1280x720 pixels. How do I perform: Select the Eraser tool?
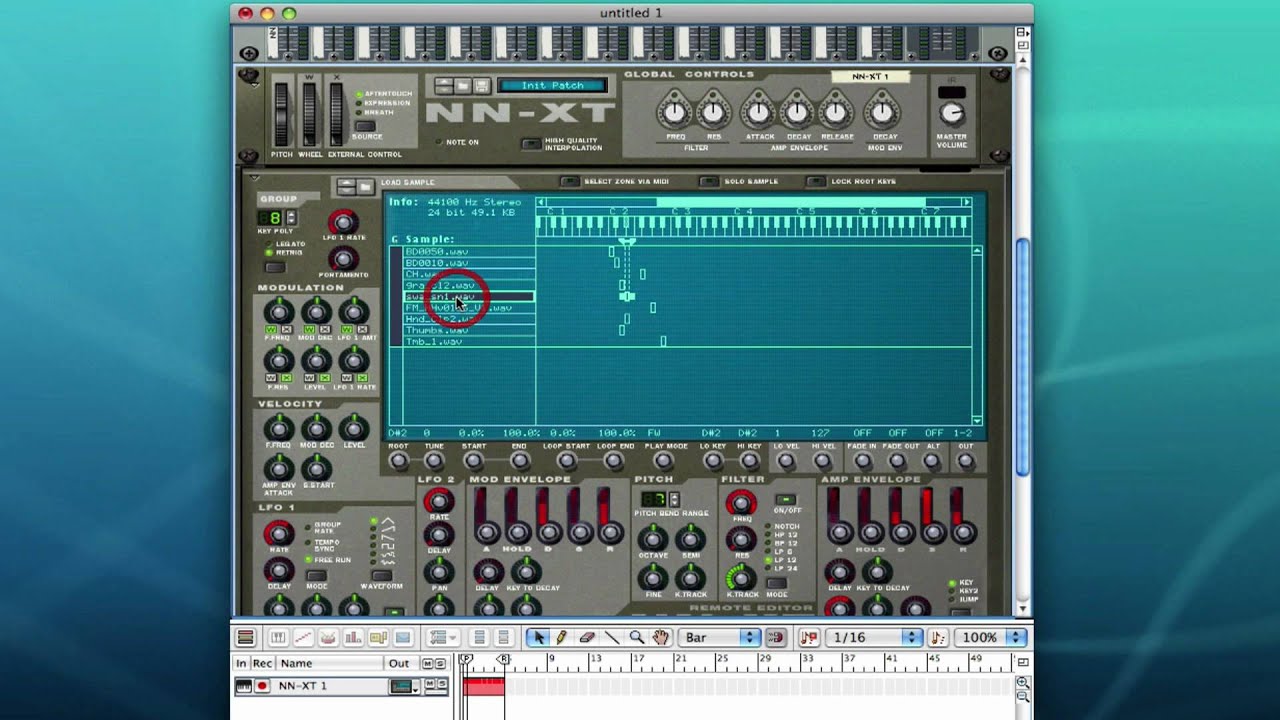pyautogui.click(x=587, y=637)
